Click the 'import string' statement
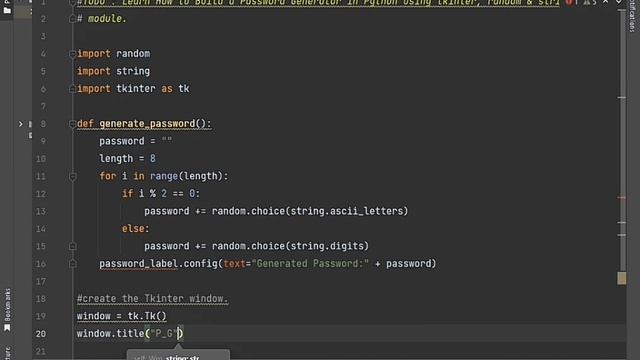This screenshot has width=640, height=360. [113, 71]
